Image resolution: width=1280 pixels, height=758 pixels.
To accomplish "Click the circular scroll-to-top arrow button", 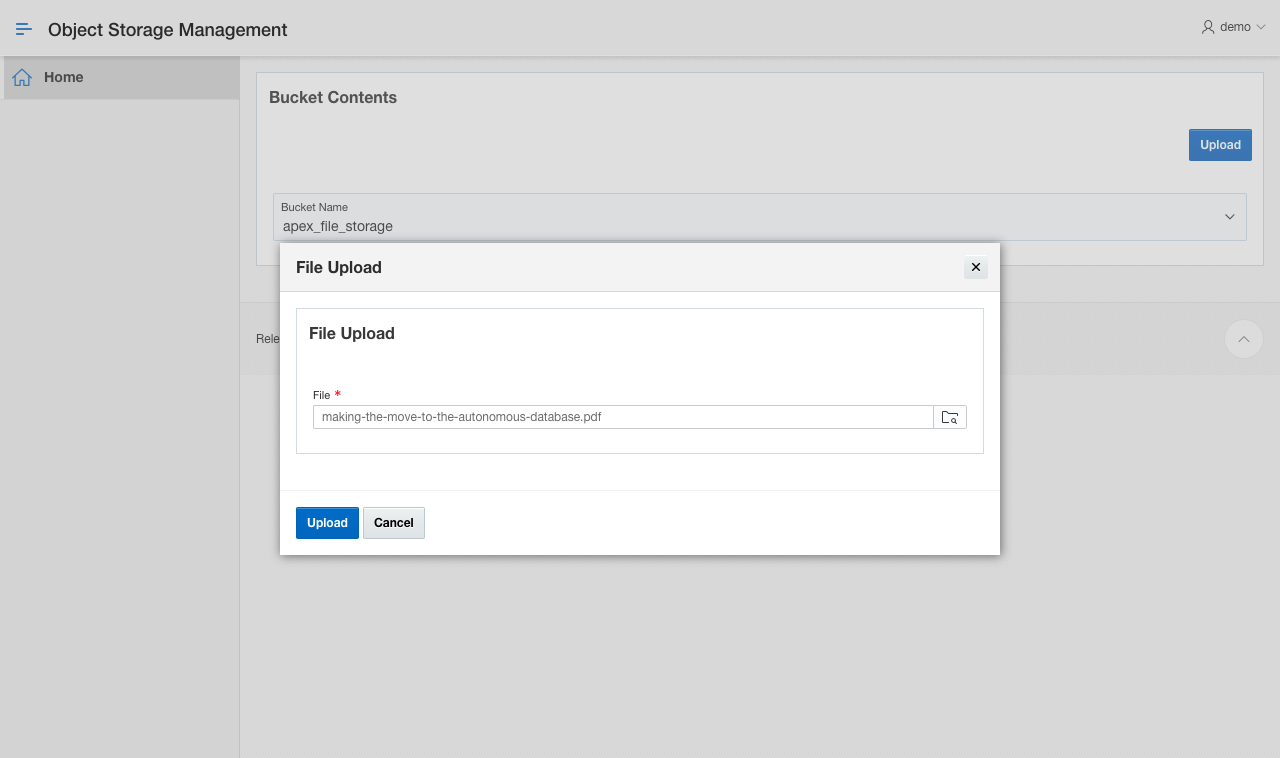I will (x=1244, y=339).
